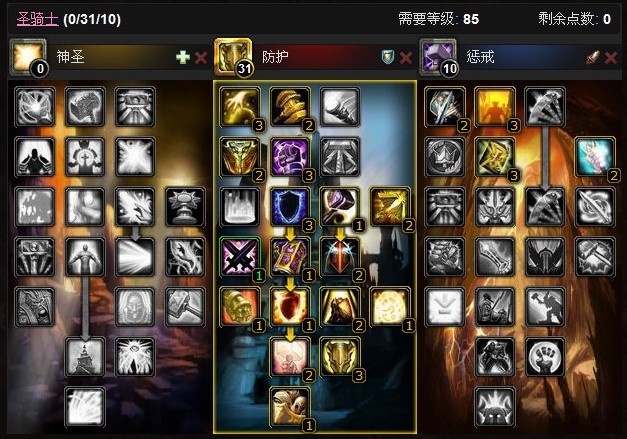627x439 pixels.
Task: Click the green plus healer role icon
Action: (183, 58)
